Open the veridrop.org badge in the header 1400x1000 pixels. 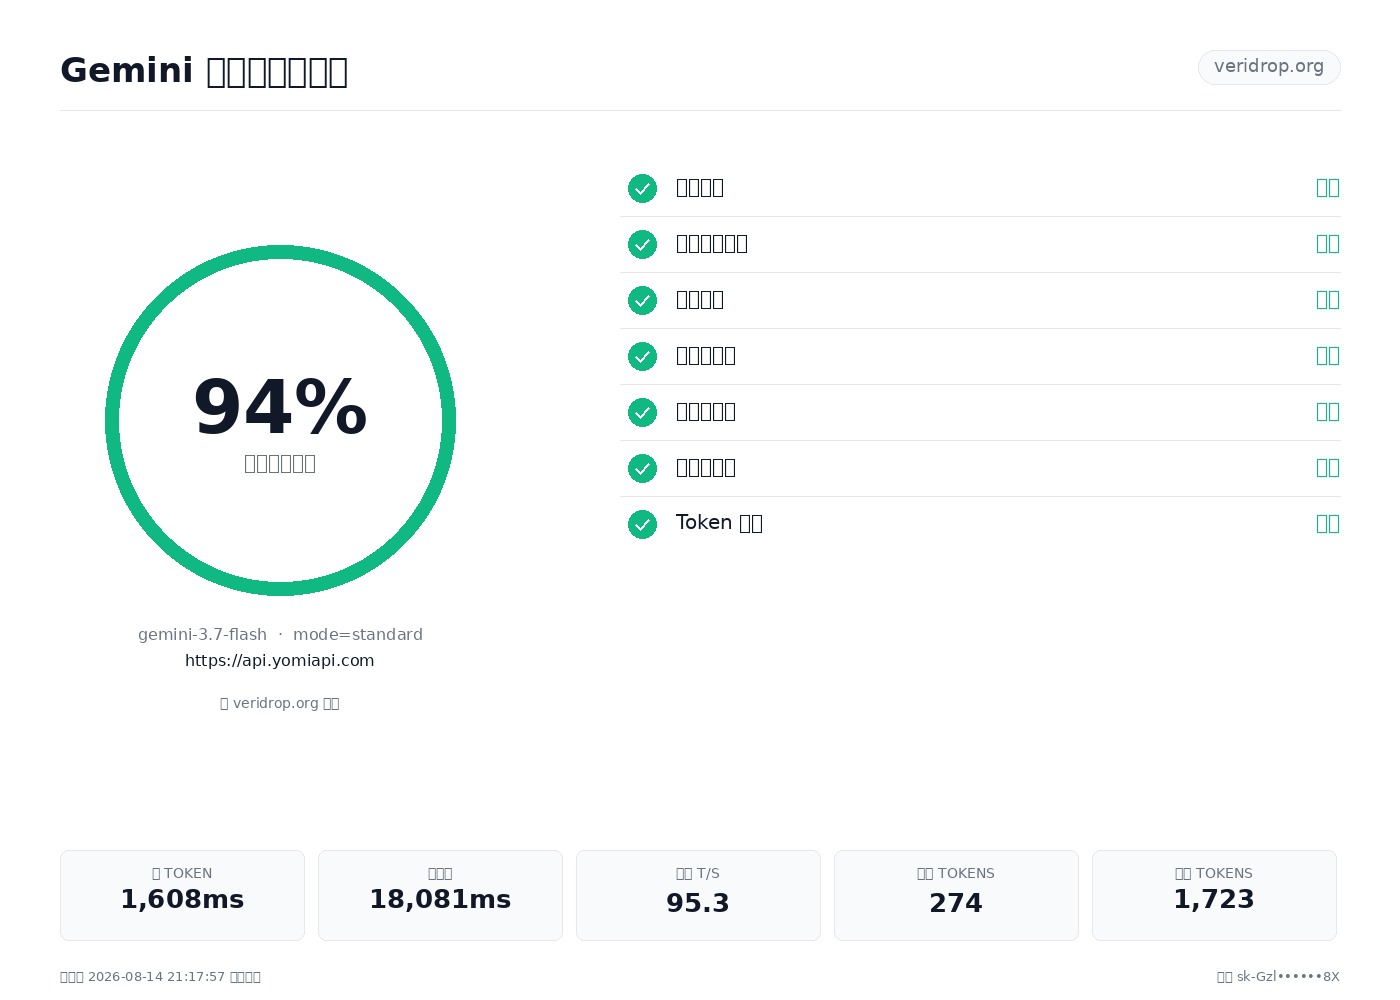pyautogui.click(x=1269, y=67)
